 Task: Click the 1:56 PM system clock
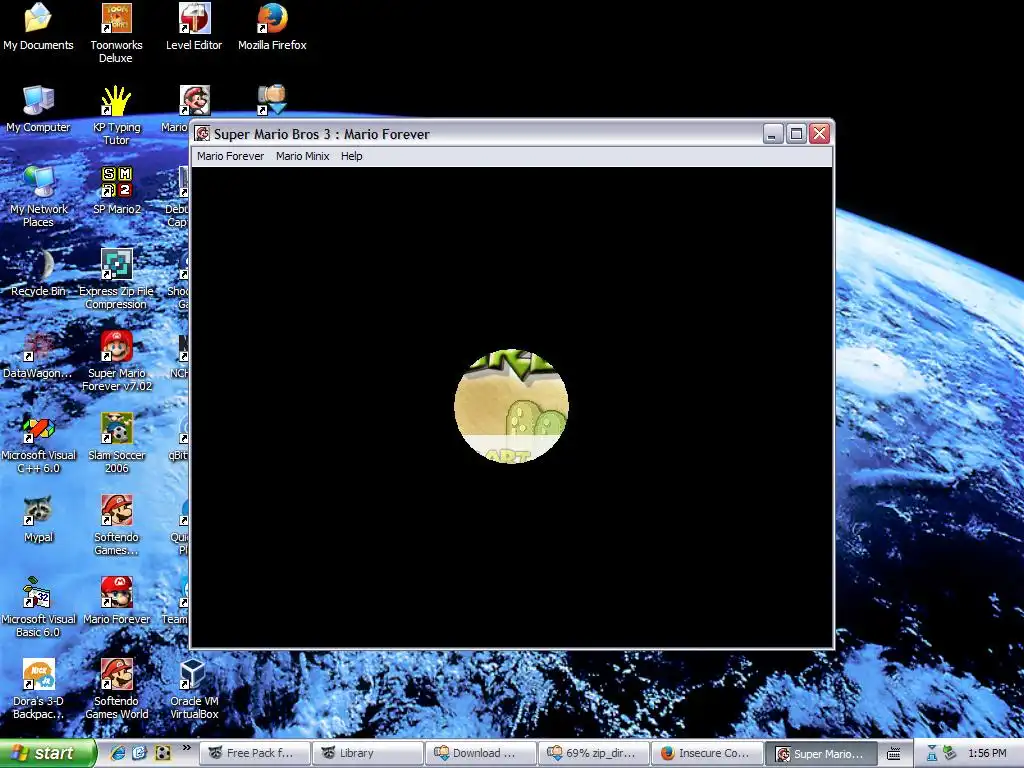click(x=987, y=754)
